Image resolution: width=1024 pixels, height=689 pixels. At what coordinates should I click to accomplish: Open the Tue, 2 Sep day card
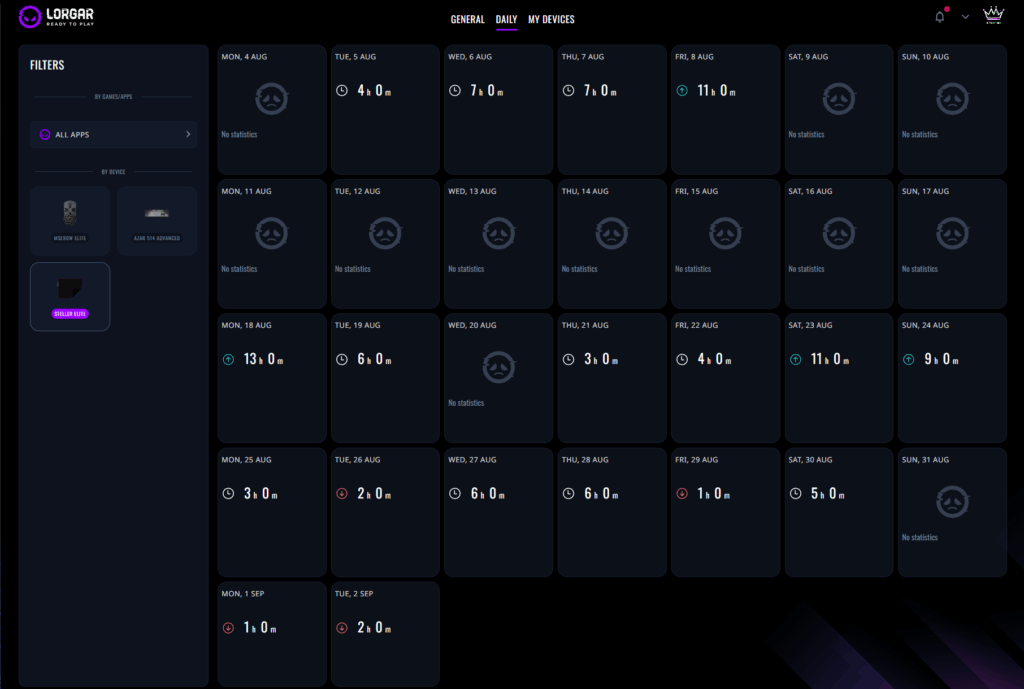point(385,633)
